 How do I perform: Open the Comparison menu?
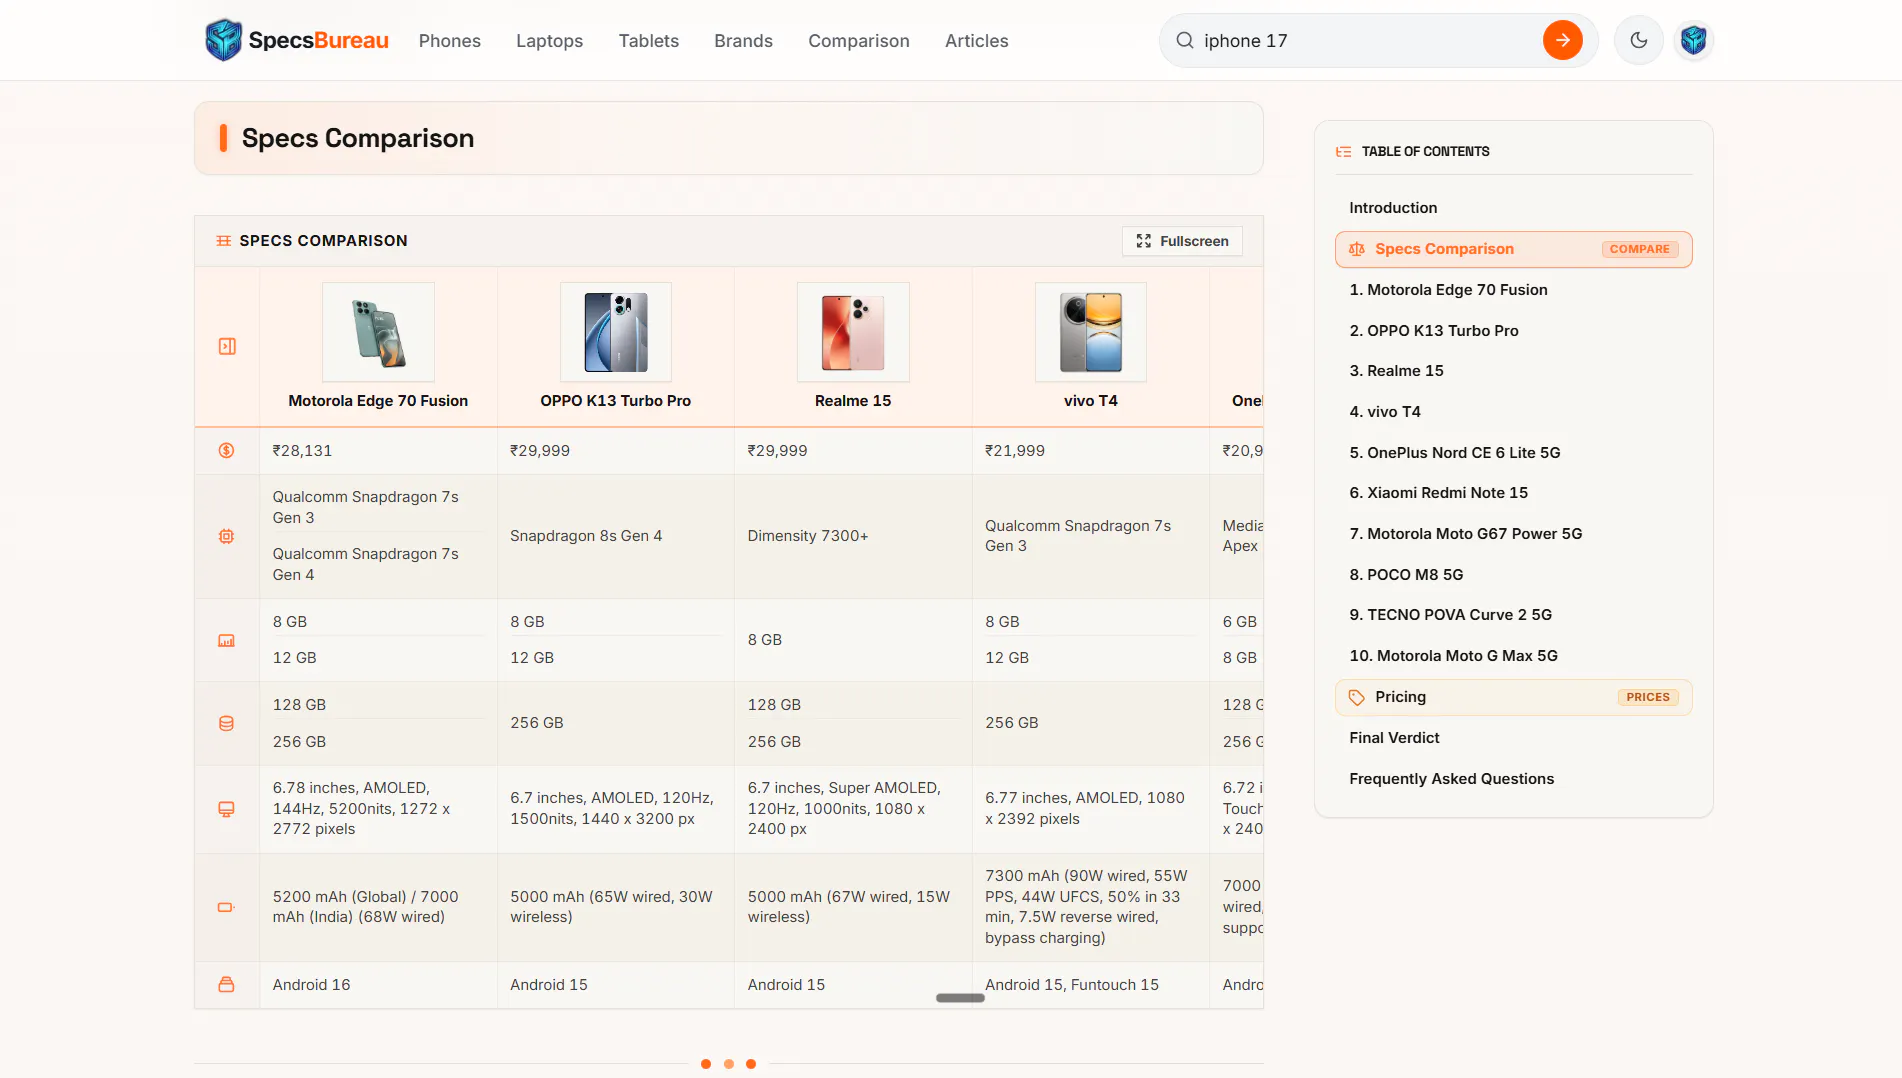click(x=859, y=41)
